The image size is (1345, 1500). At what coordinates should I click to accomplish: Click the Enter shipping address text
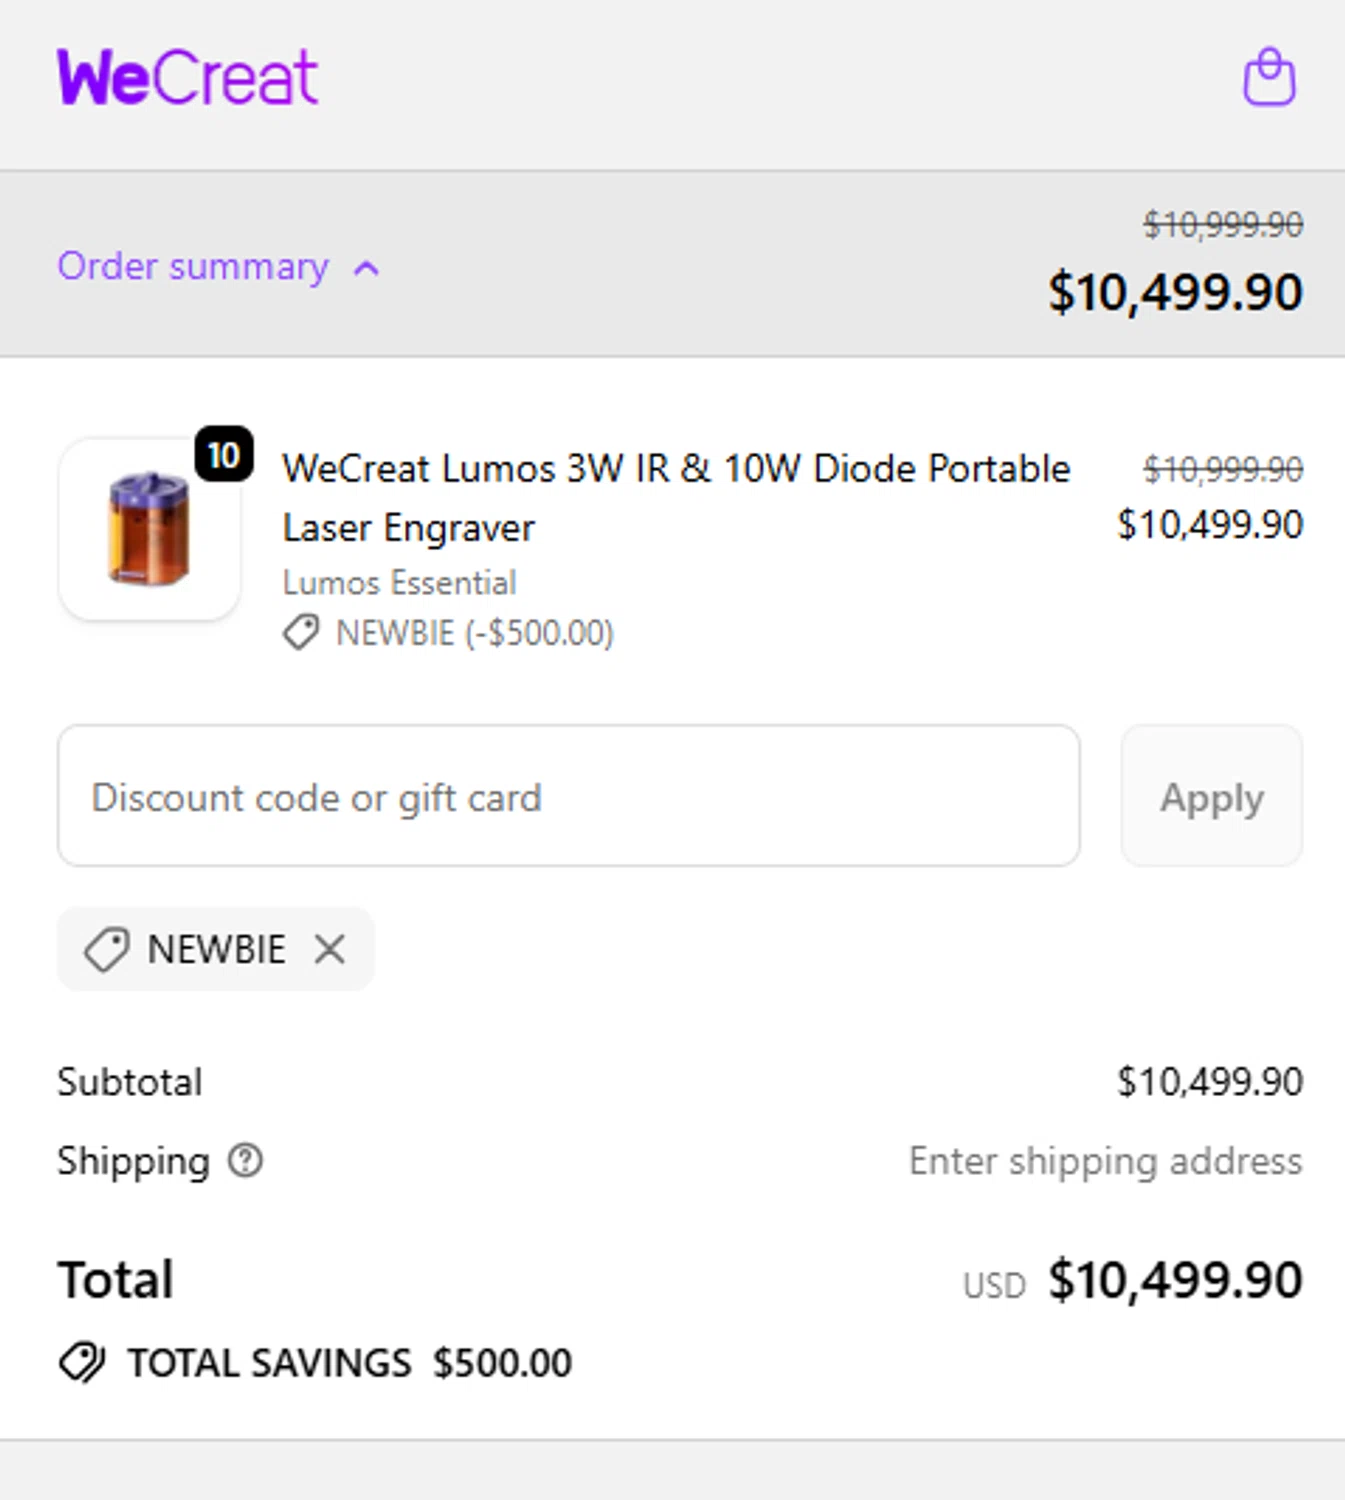click(x=1105, y=1161)
